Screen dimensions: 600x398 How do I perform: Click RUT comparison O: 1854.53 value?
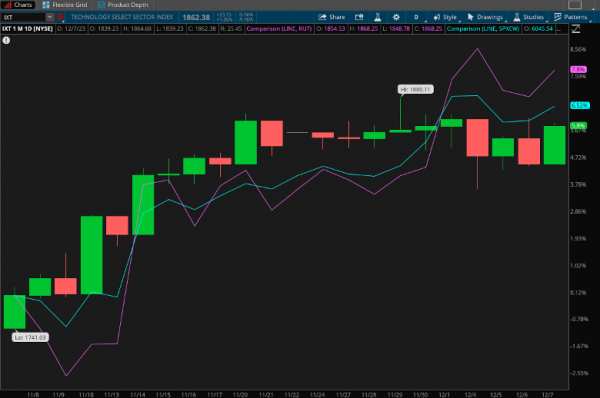pyautogui.click(x=331, y=29)
